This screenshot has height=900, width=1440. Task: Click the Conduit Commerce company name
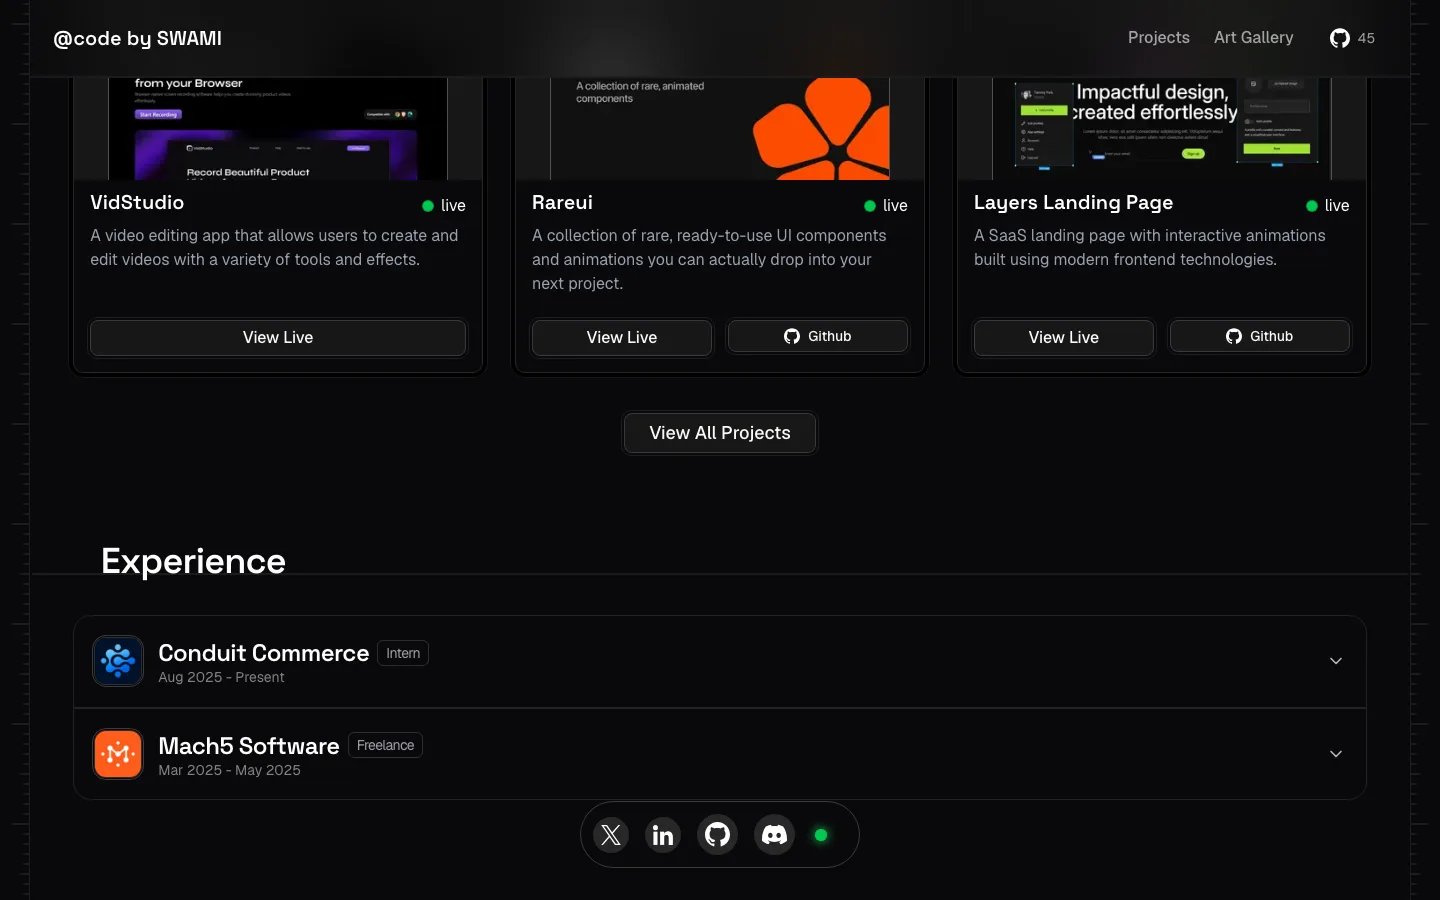pos(264,653)
